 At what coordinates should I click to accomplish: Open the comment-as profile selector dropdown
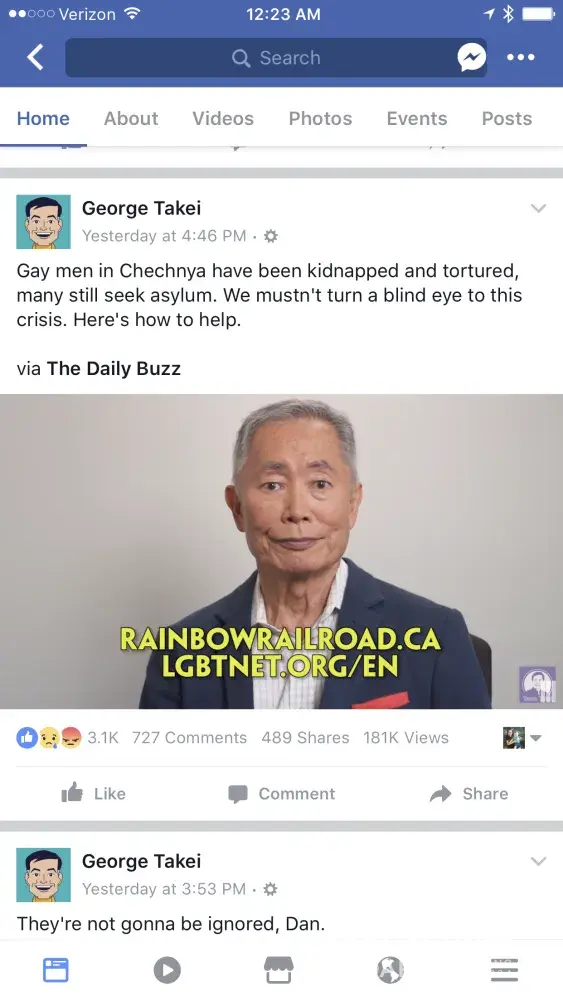point(522,738)
